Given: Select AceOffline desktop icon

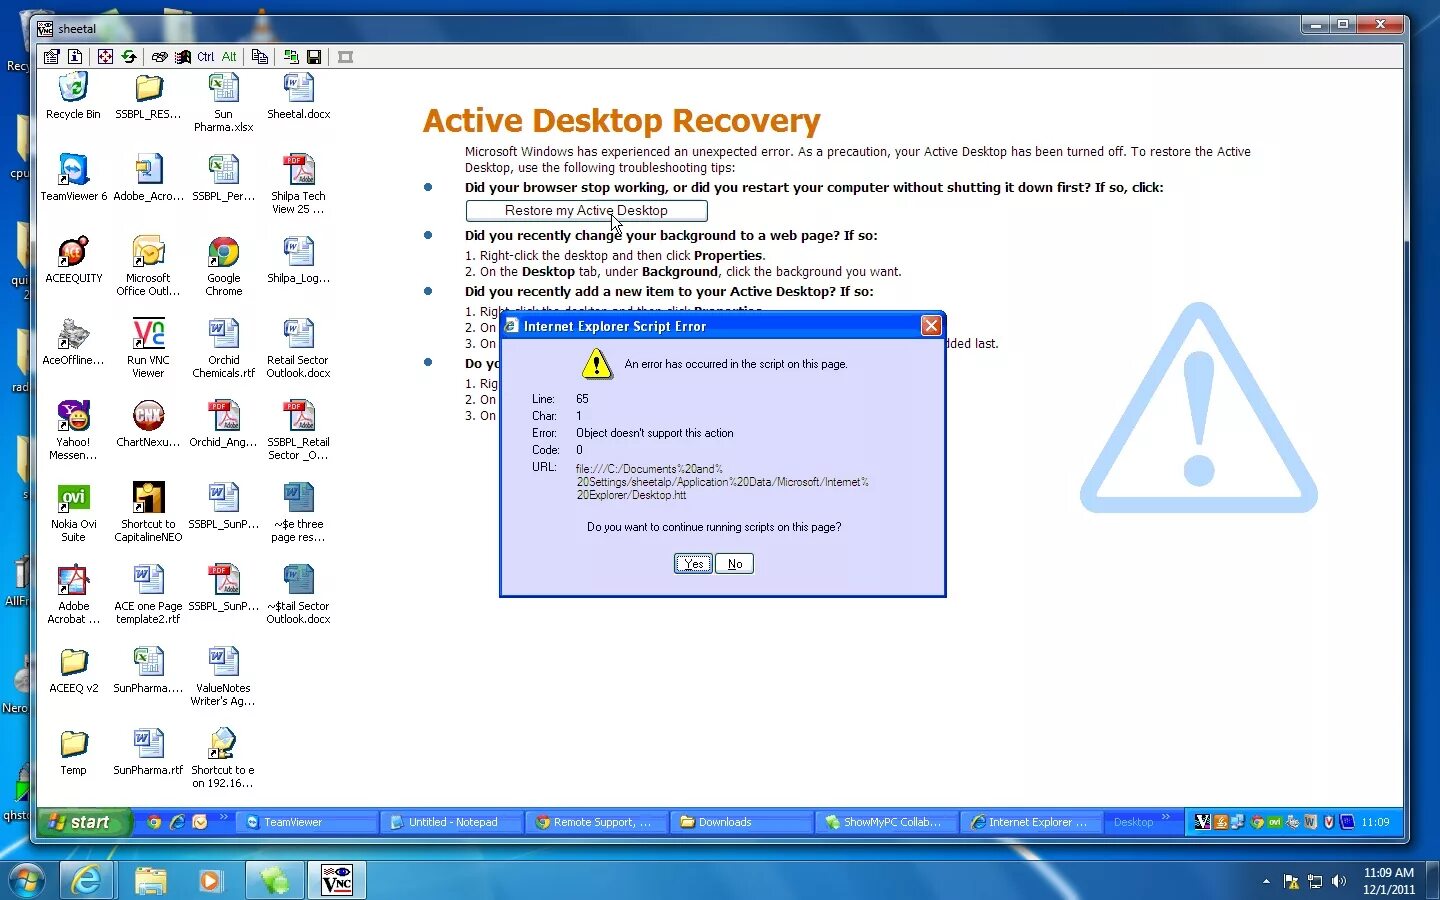Looking at the screenshot, I should pos(73,342).
